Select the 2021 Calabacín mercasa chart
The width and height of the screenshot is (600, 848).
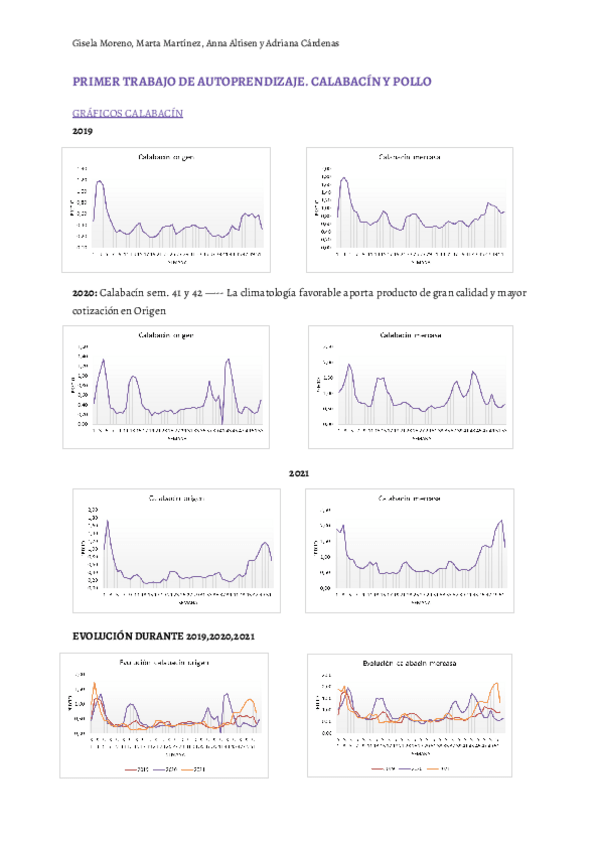[411, 549]
